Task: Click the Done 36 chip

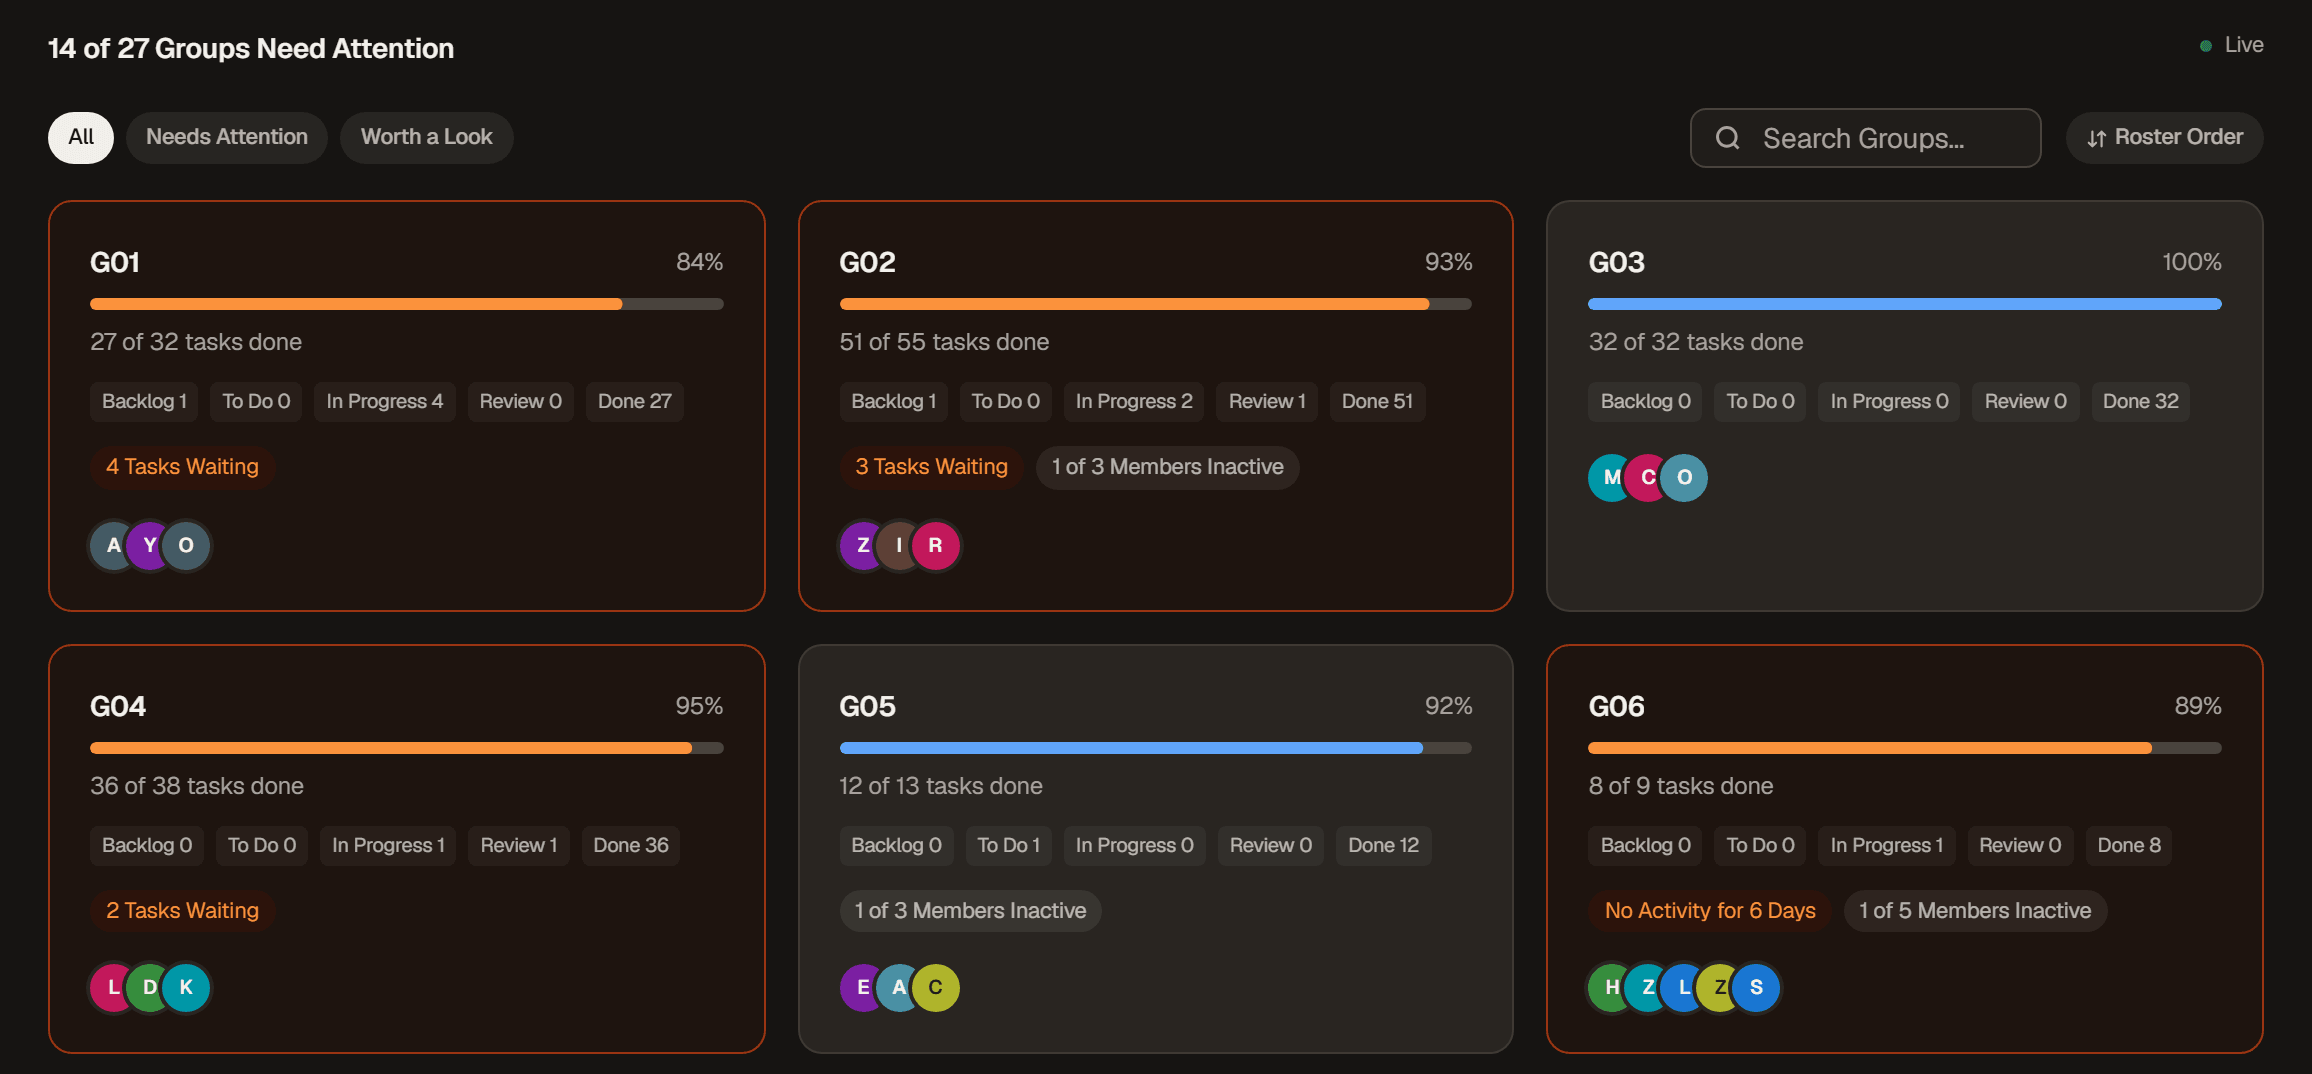Action: pyautogui.click(x=630, y=845)
